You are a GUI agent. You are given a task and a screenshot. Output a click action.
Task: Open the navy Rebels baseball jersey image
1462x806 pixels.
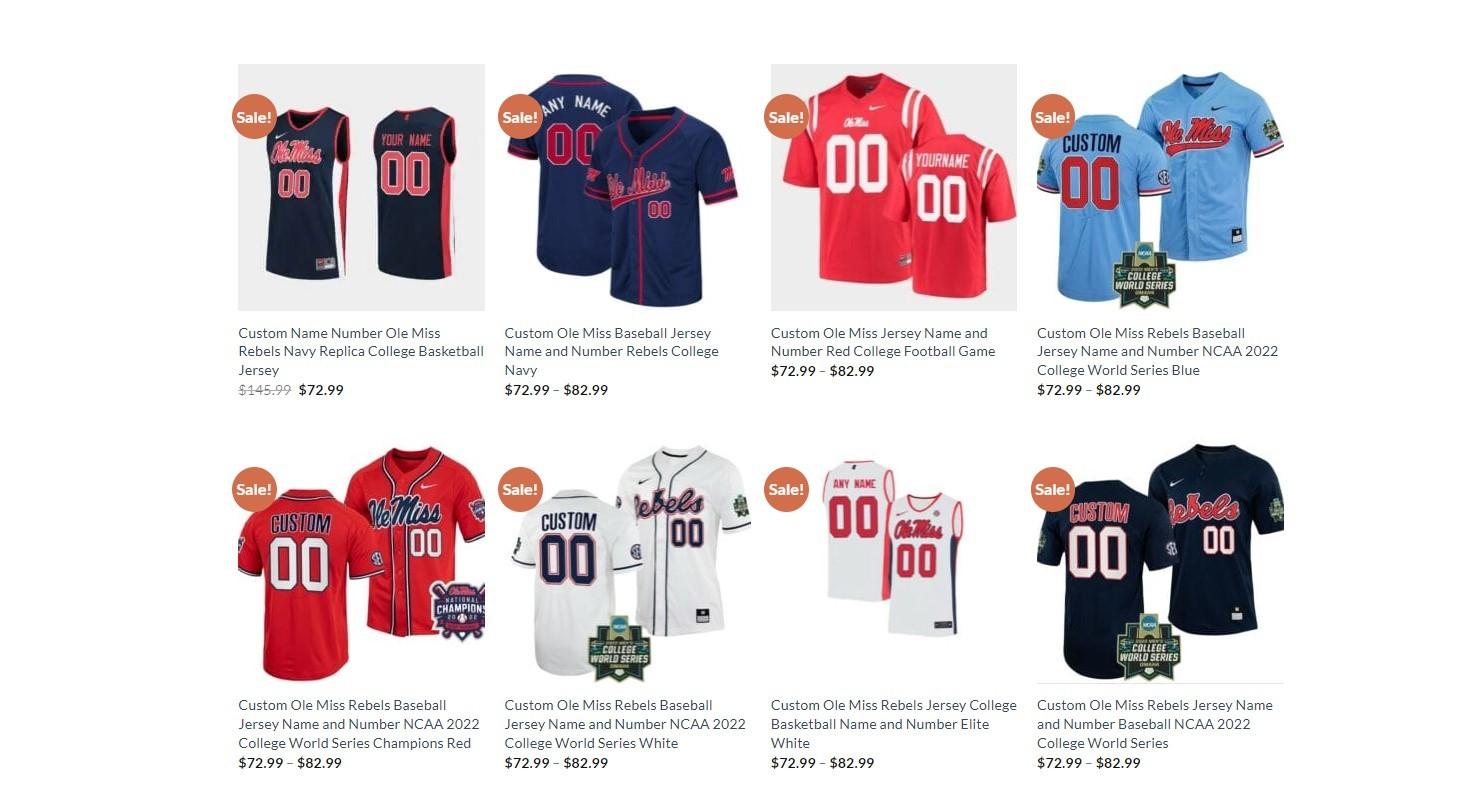(1160, 560)
